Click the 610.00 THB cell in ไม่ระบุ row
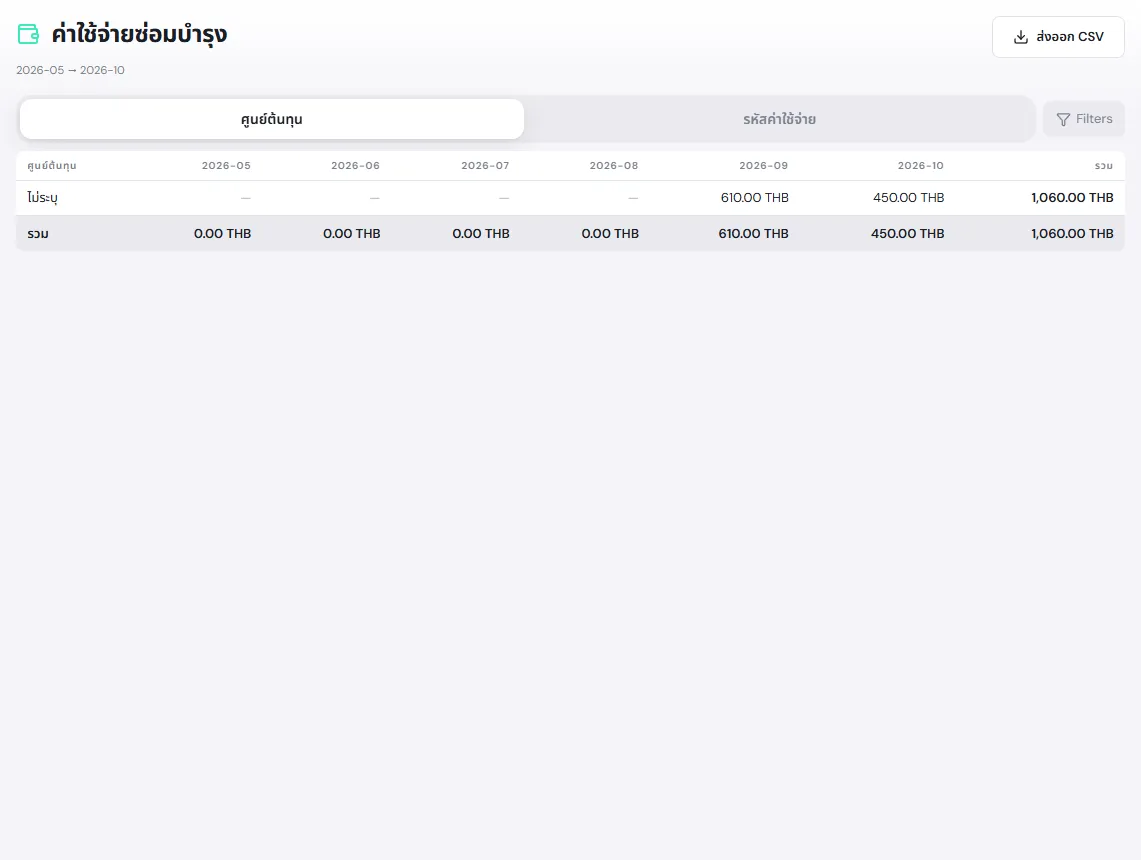Image resolution: width=1141 pixels, height=860 pixels. [x=755, y=198]
